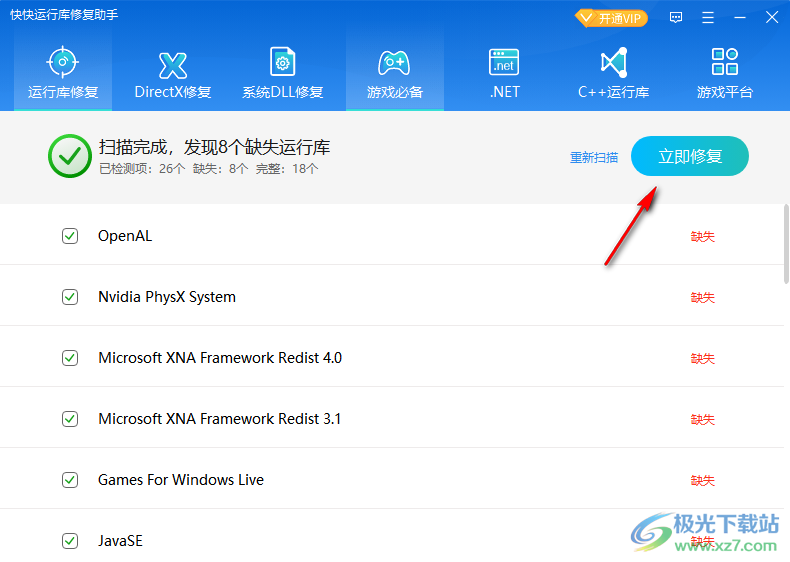Click the 扫描完成 result heading
This screenshot has height=562, width=790.
pos(214,147)
